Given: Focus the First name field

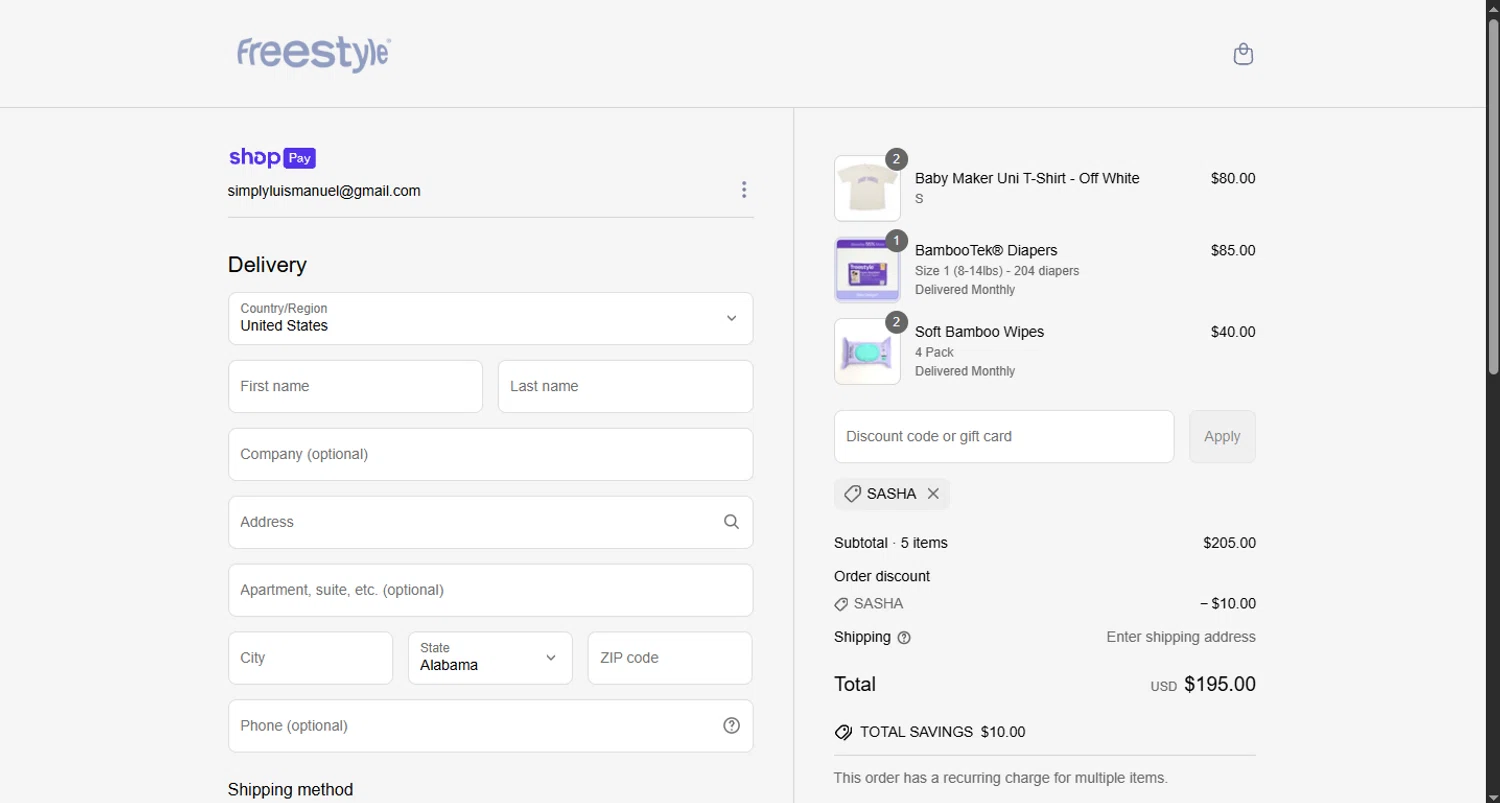Looking at the screenshot, I should [355, 386].
